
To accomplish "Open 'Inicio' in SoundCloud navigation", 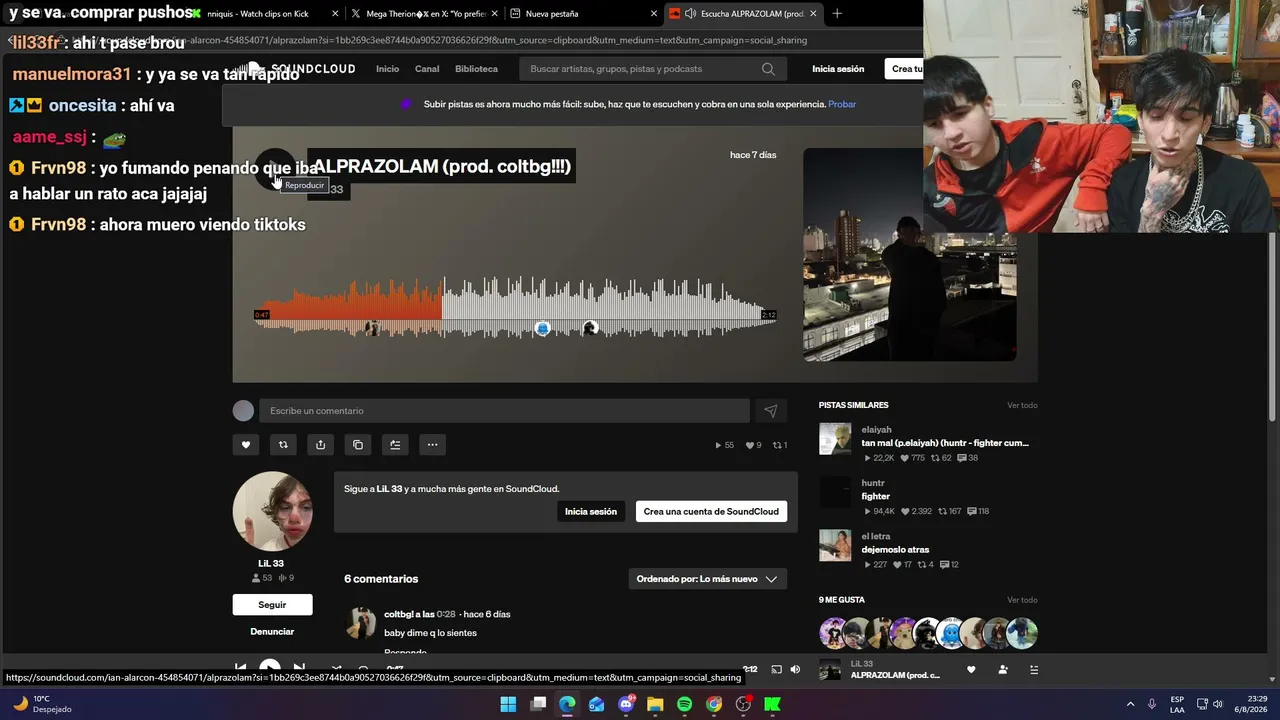I will [x=387, y=69].
